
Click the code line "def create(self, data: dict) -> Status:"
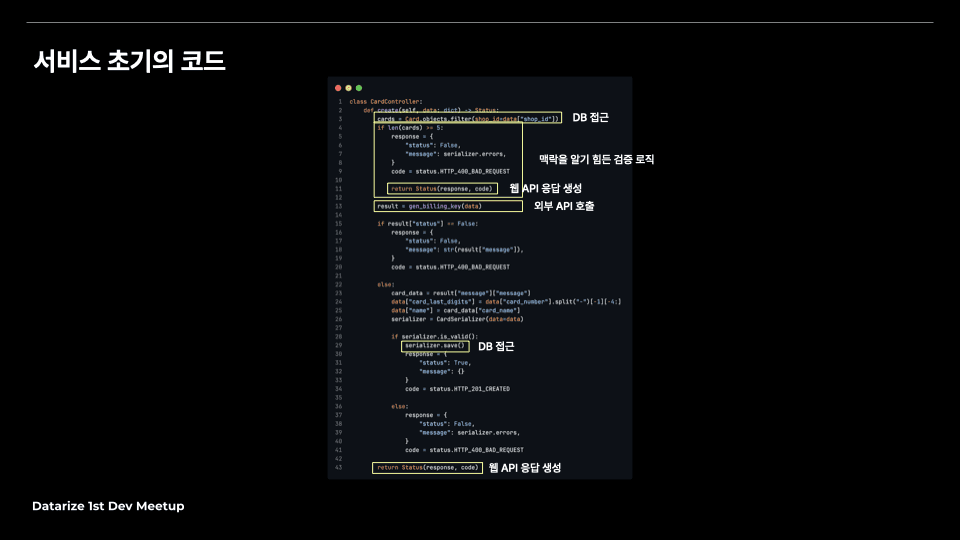(431, 110)
